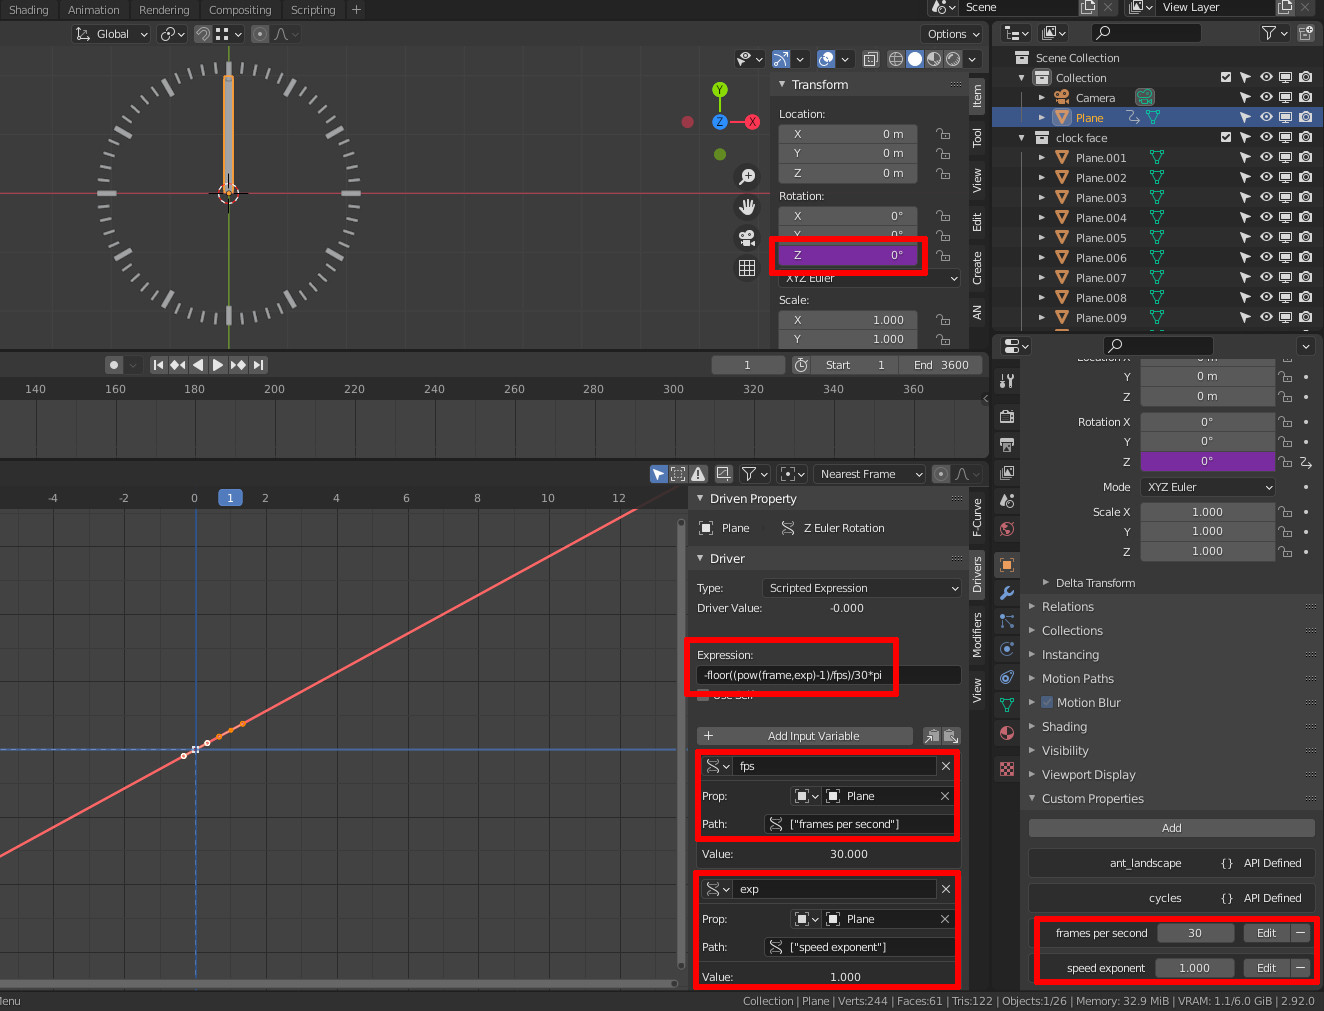Open the Render properties tab icon

pos(1007,416)
